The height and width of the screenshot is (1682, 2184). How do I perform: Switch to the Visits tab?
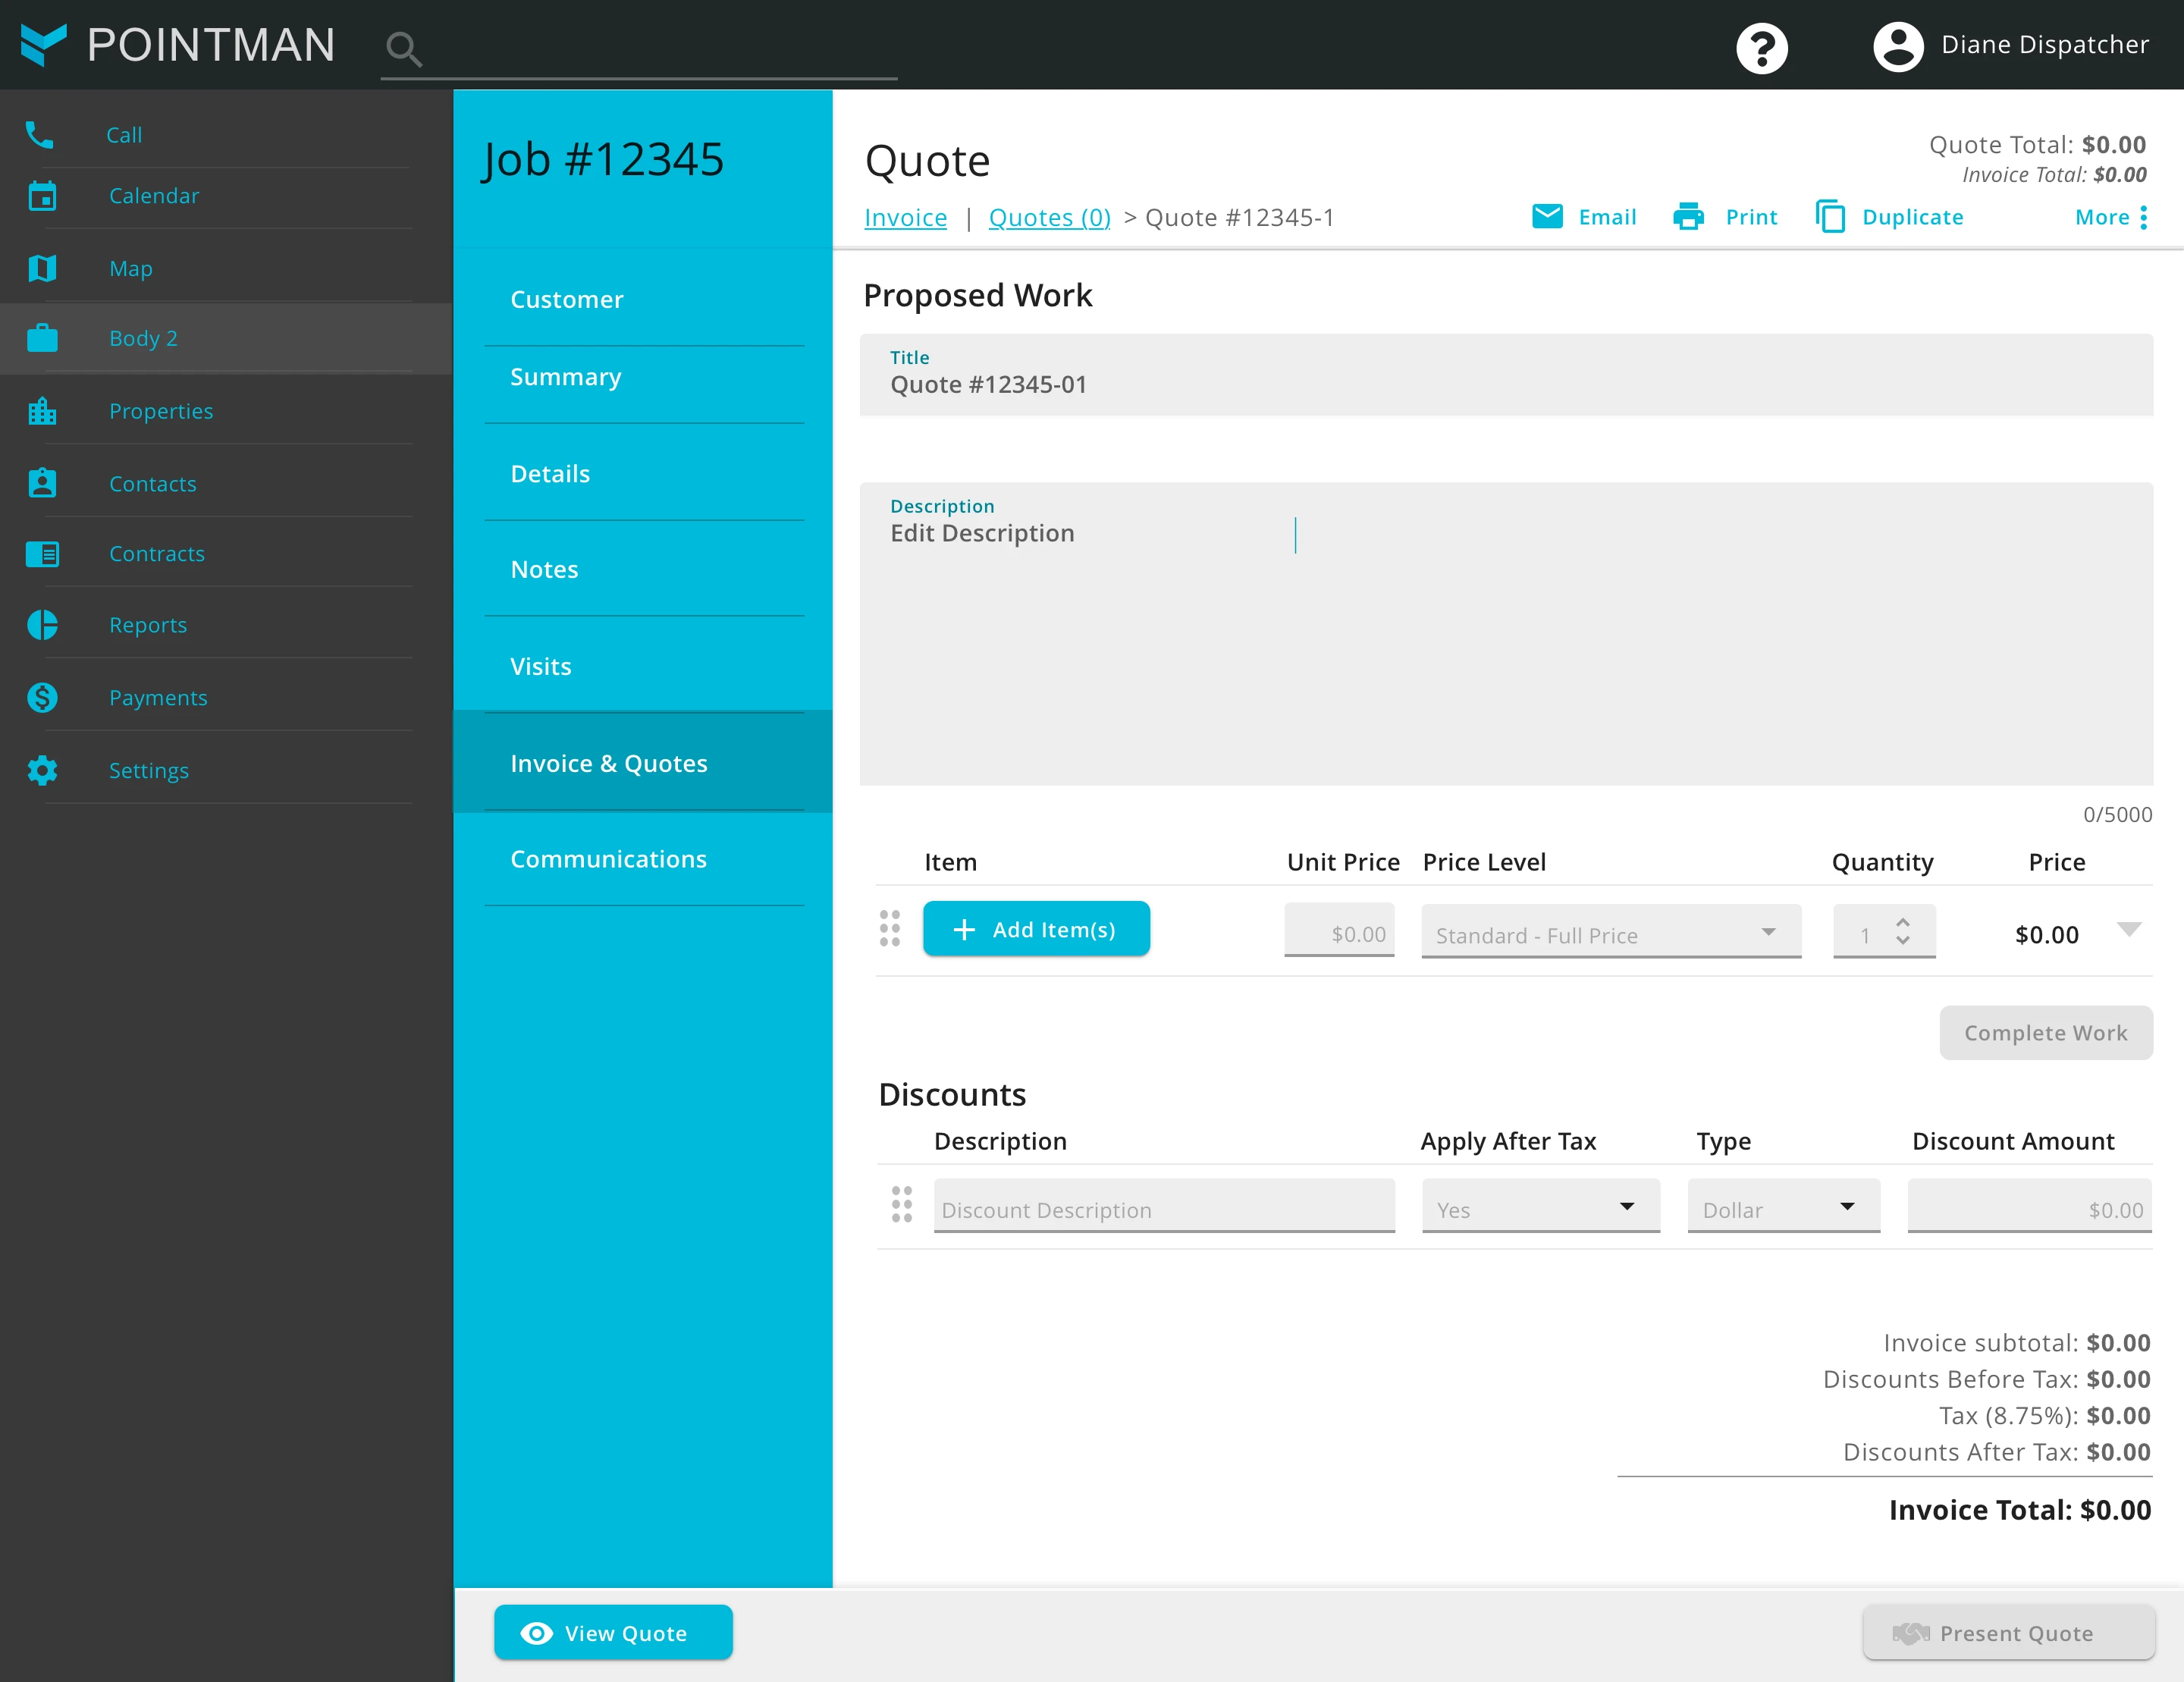coord(541,666)
